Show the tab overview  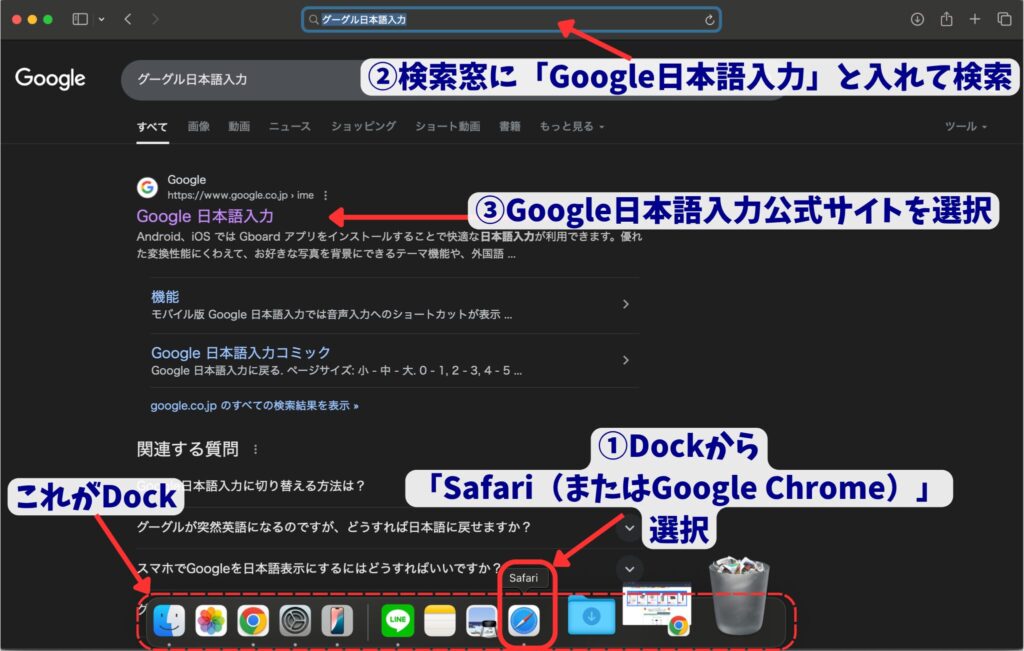pos(1004,19)
